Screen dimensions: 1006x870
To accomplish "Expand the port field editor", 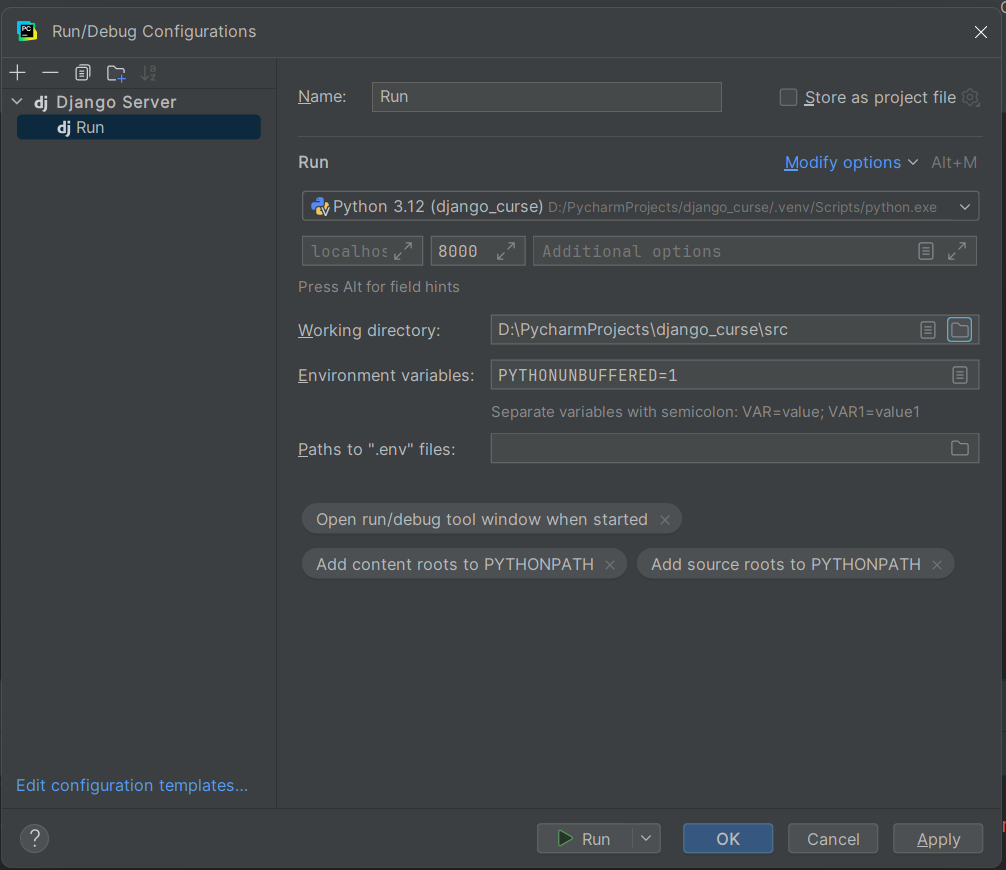I will 506,251.
